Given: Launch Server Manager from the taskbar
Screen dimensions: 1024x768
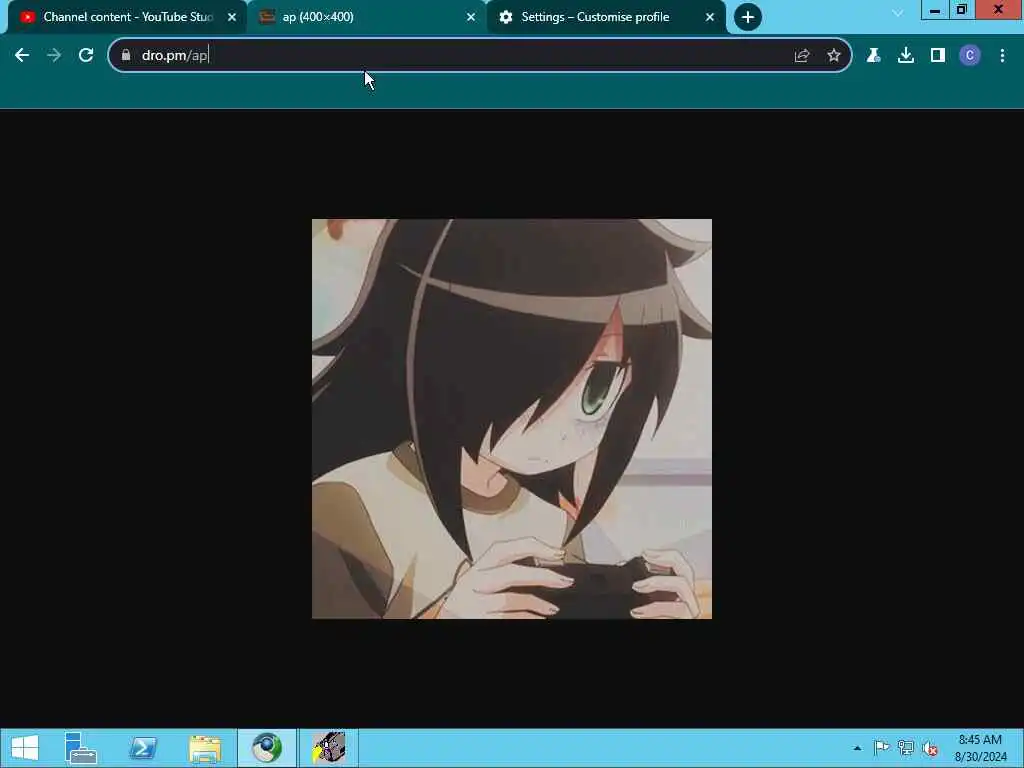Looking at the screenshot, I should (x=81, y=748).
